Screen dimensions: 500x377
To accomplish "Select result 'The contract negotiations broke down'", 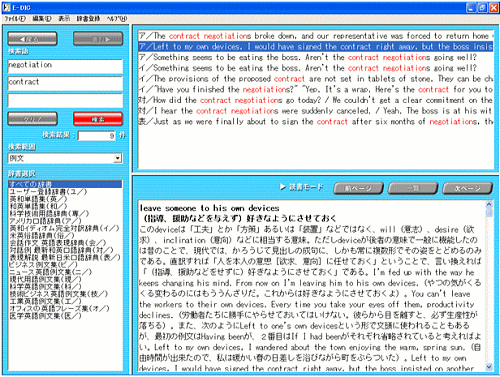I will (316, 36).
